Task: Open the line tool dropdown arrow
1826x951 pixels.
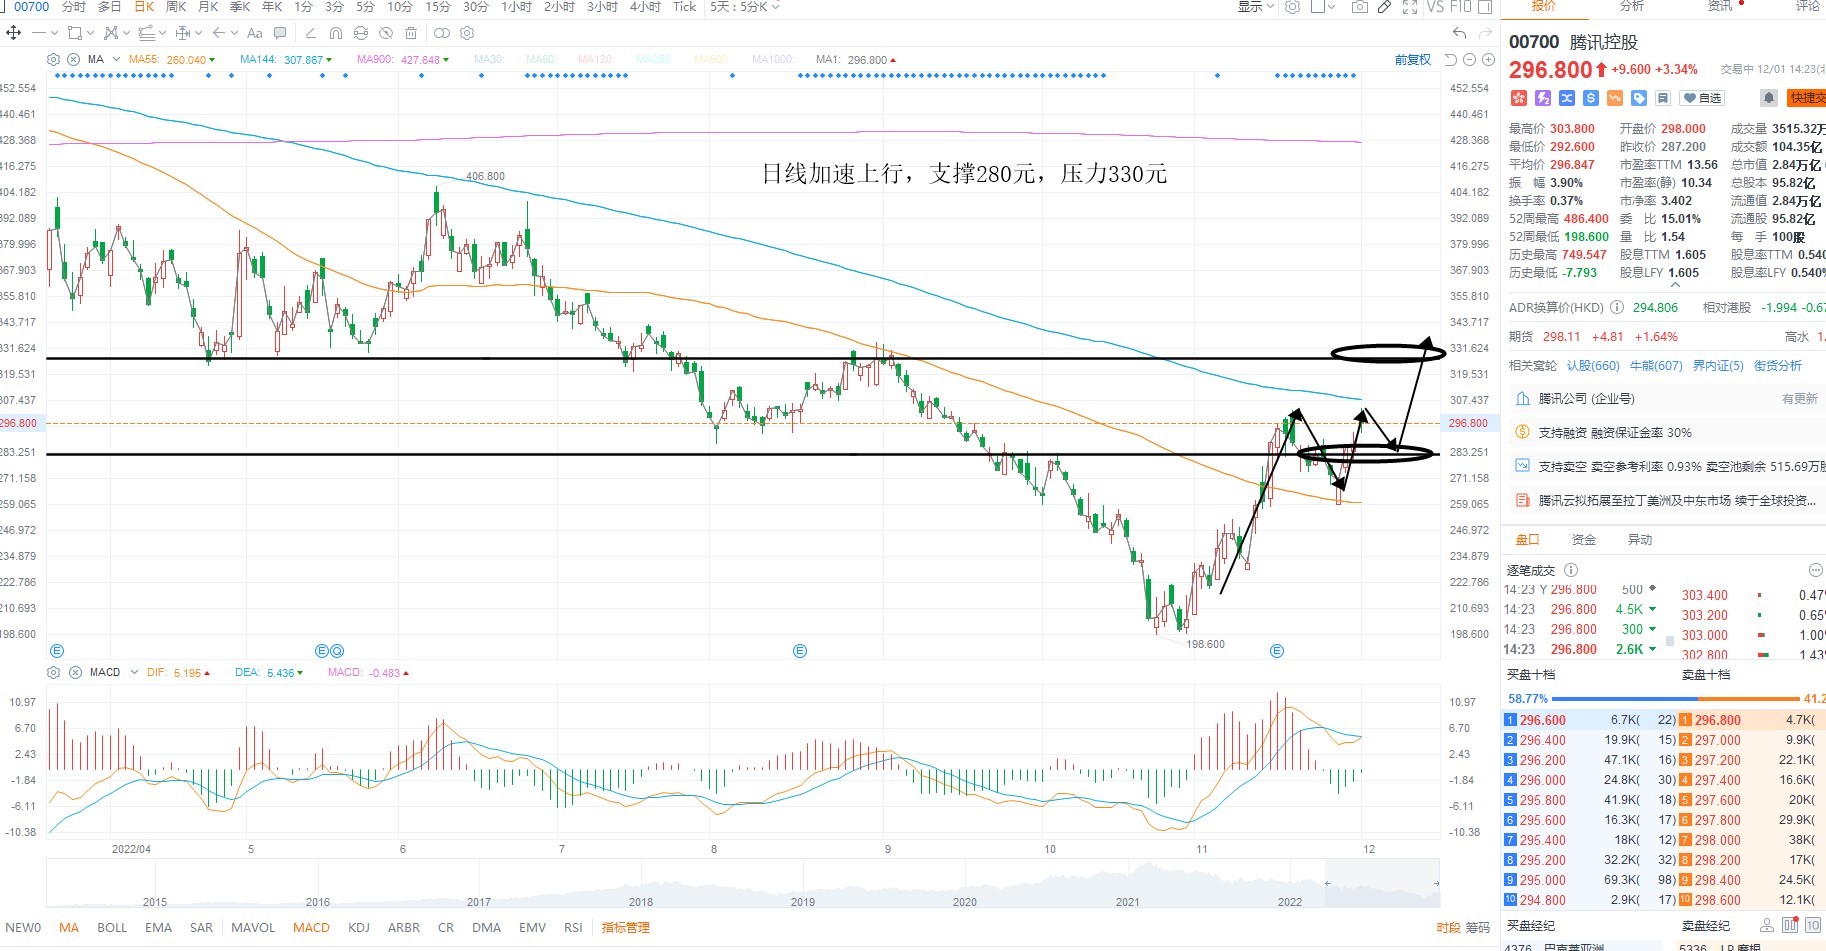Action: (52, 33)
